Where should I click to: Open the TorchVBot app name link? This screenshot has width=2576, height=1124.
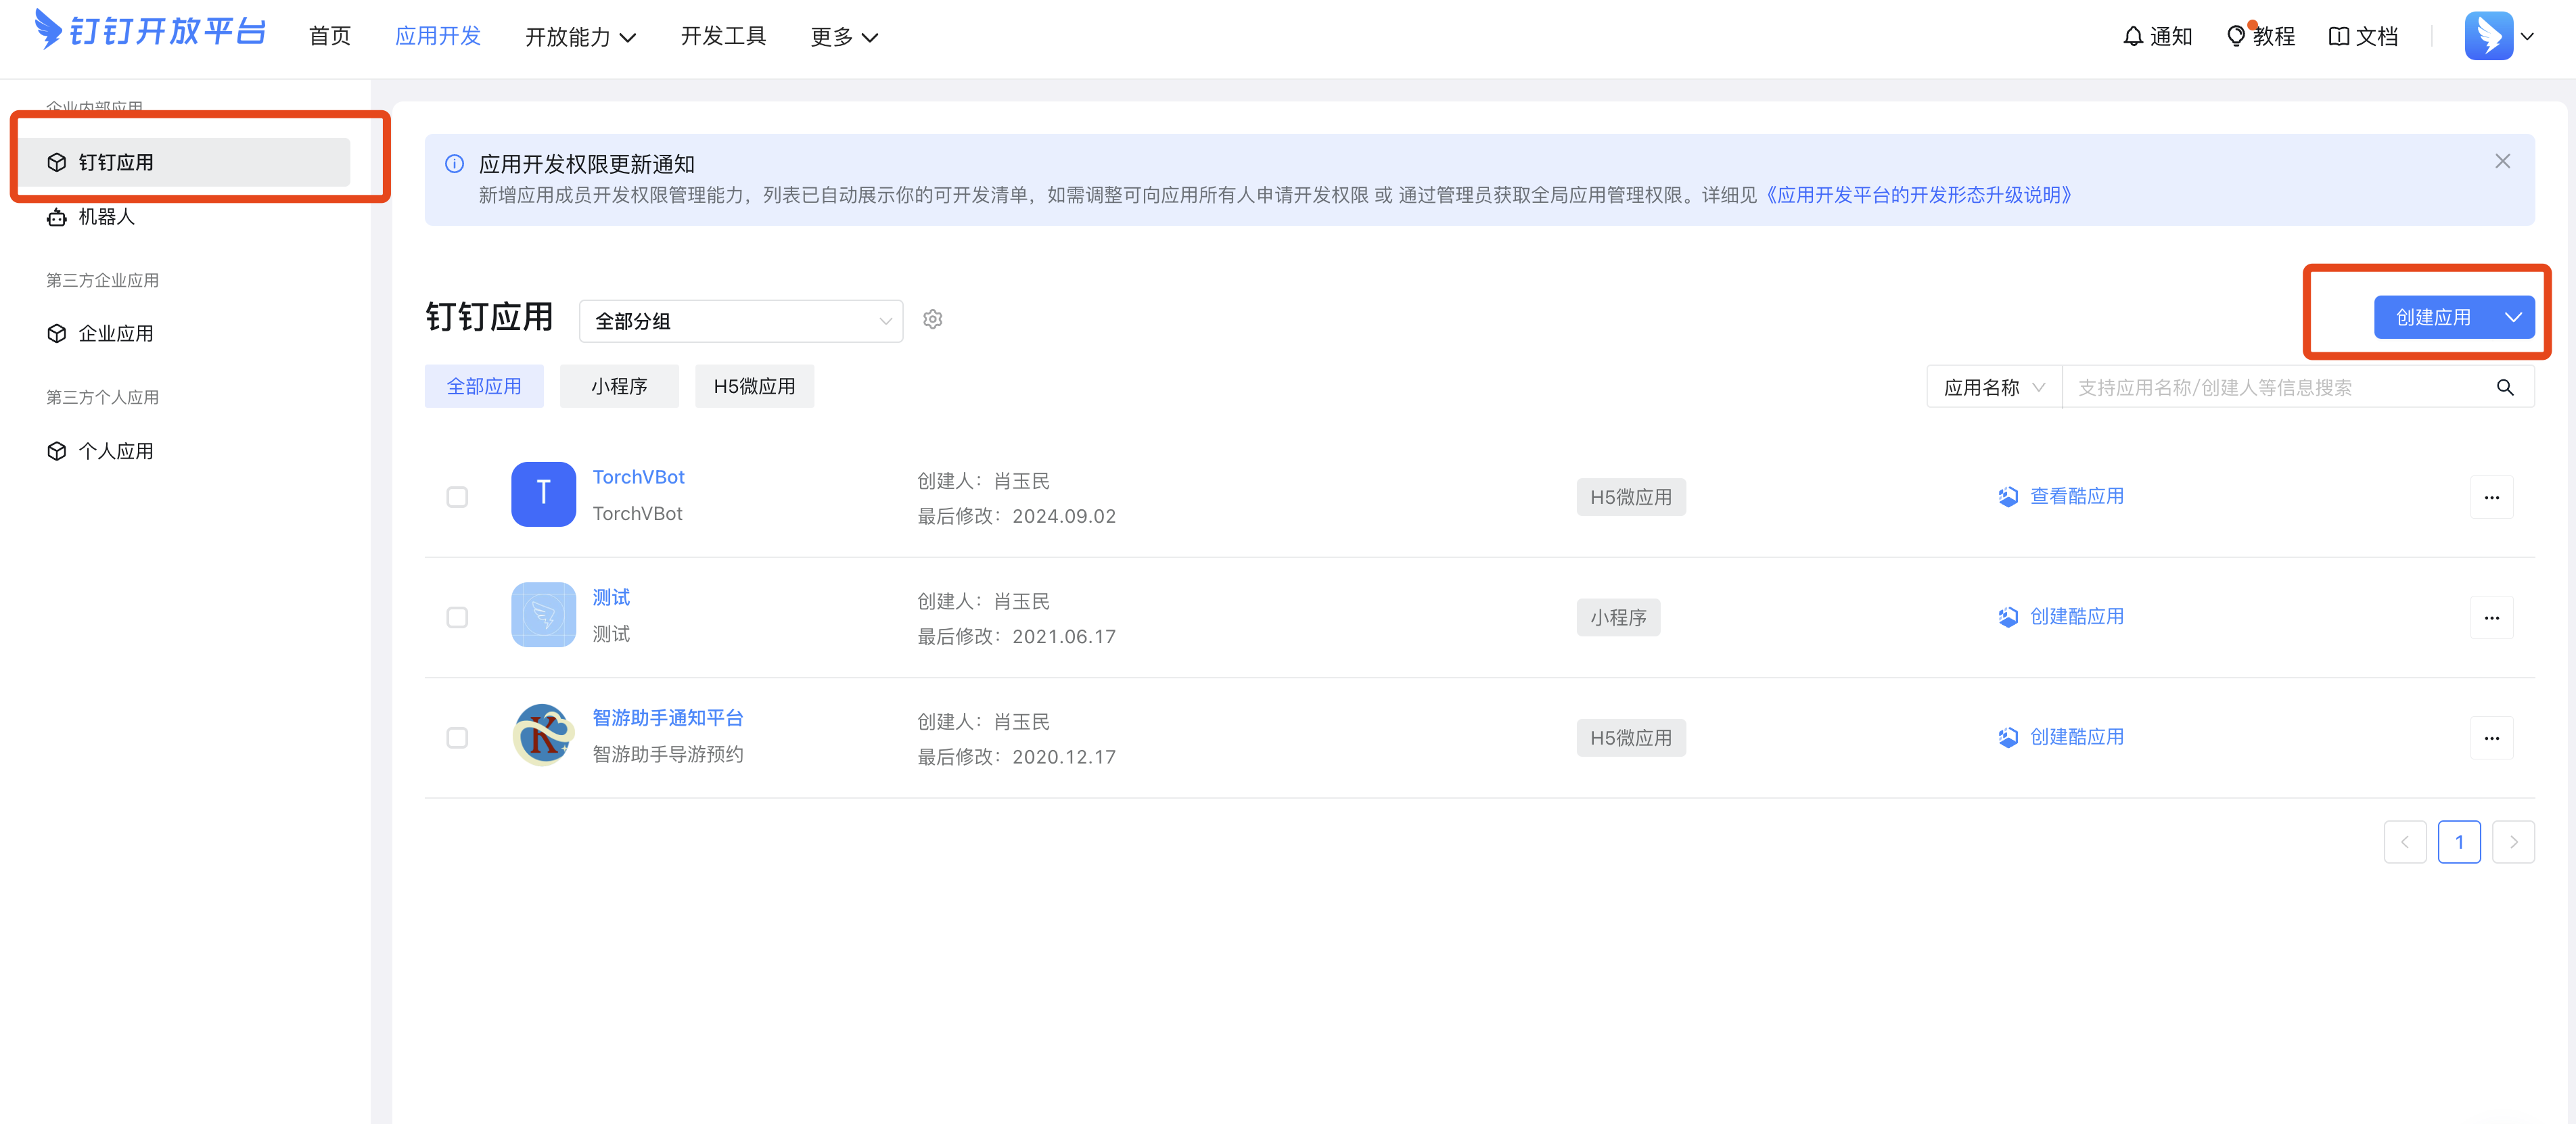[638, 477]
